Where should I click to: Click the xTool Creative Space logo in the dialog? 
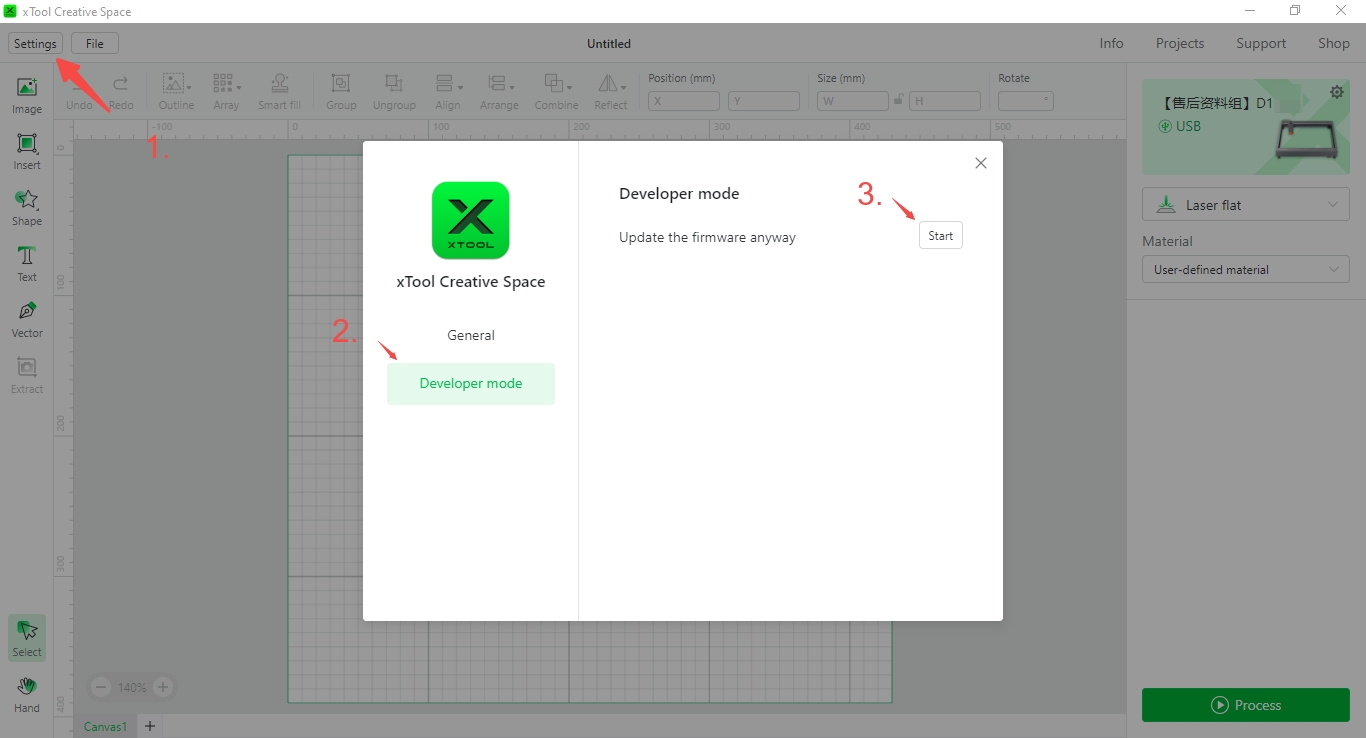pyautogui.click(x=471, y=220)
